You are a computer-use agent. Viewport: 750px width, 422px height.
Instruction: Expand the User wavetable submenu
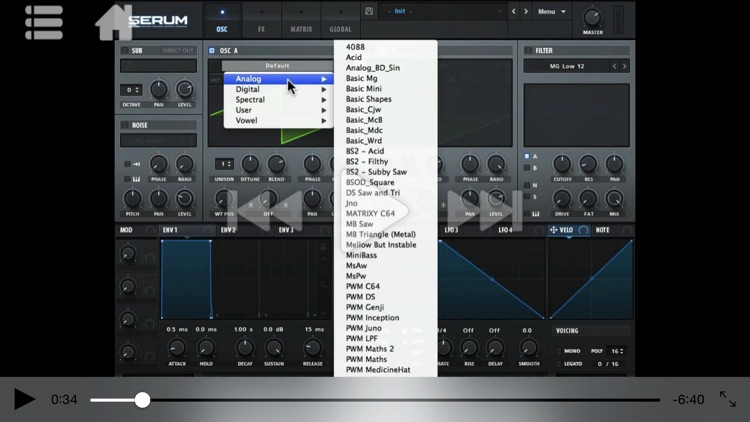pos(278,110)
